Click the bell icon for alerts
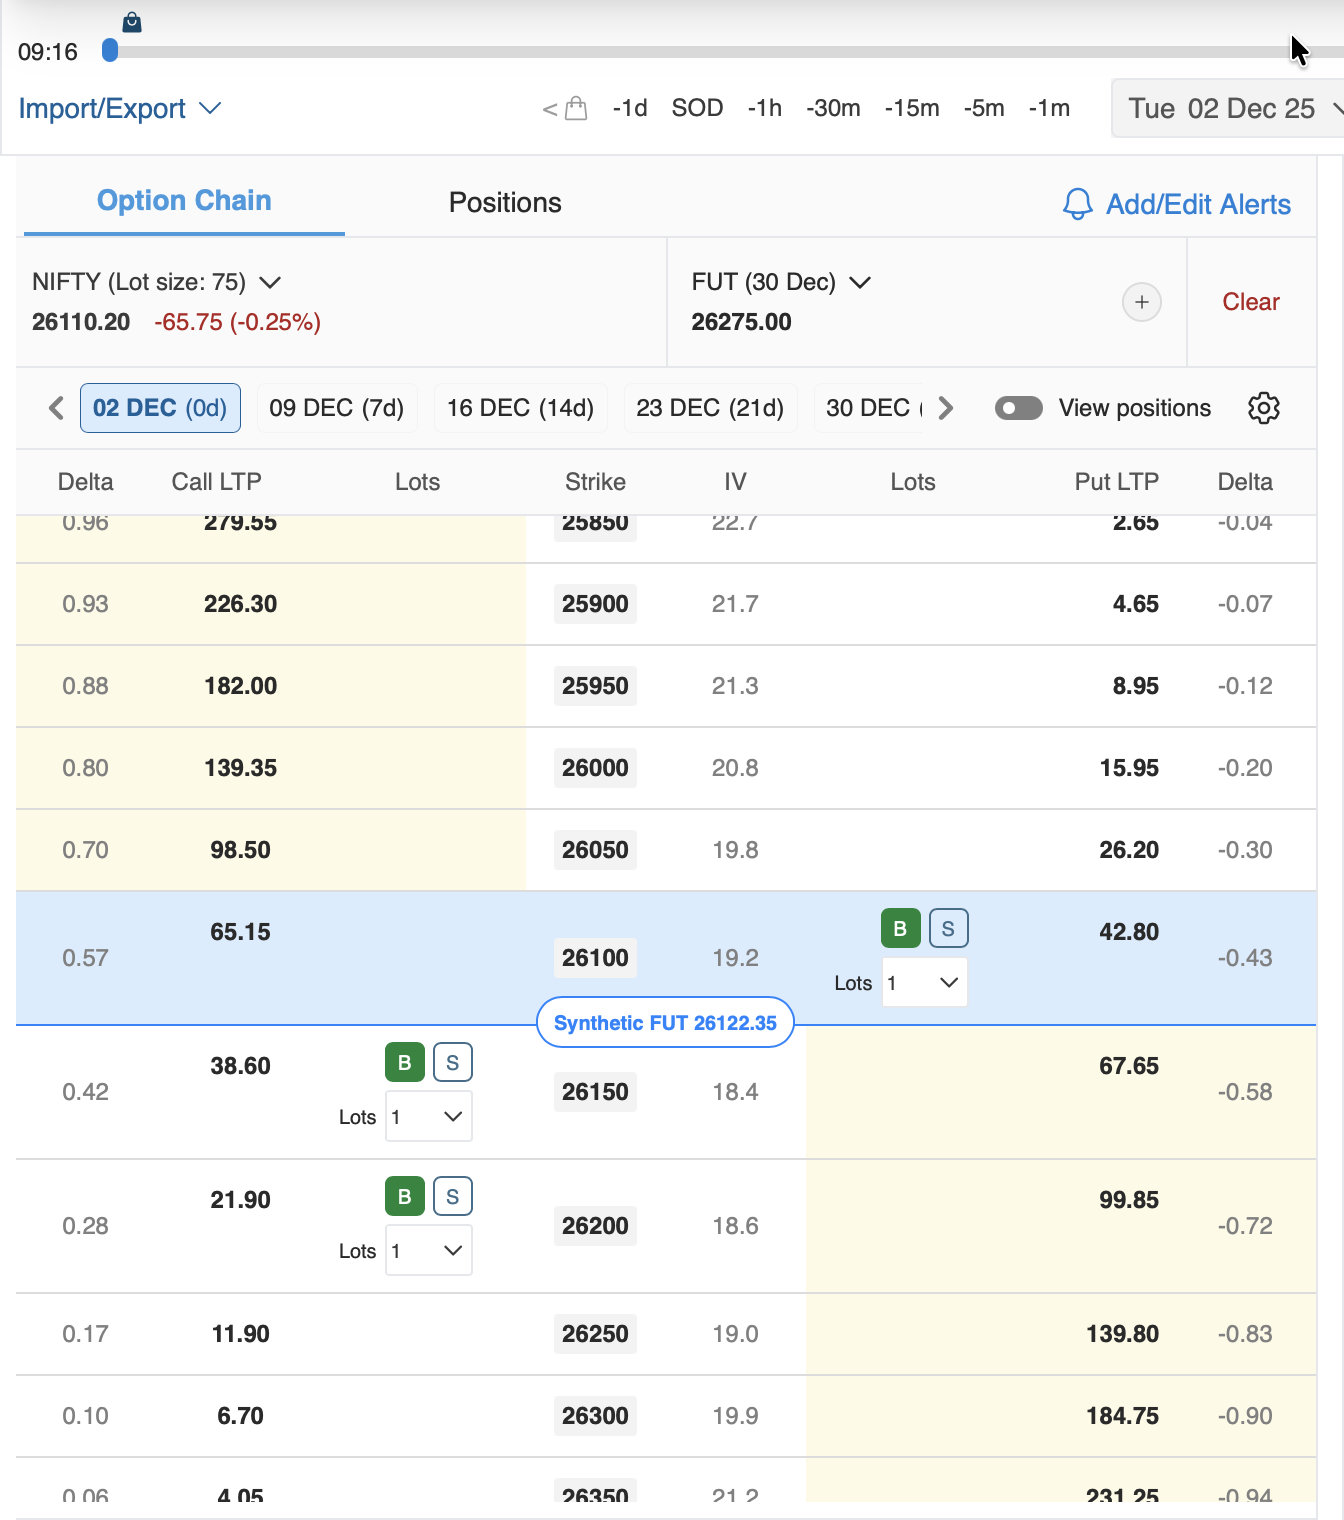The height and width of the screenshot is (1520, 1344). tap(1077, 204)
